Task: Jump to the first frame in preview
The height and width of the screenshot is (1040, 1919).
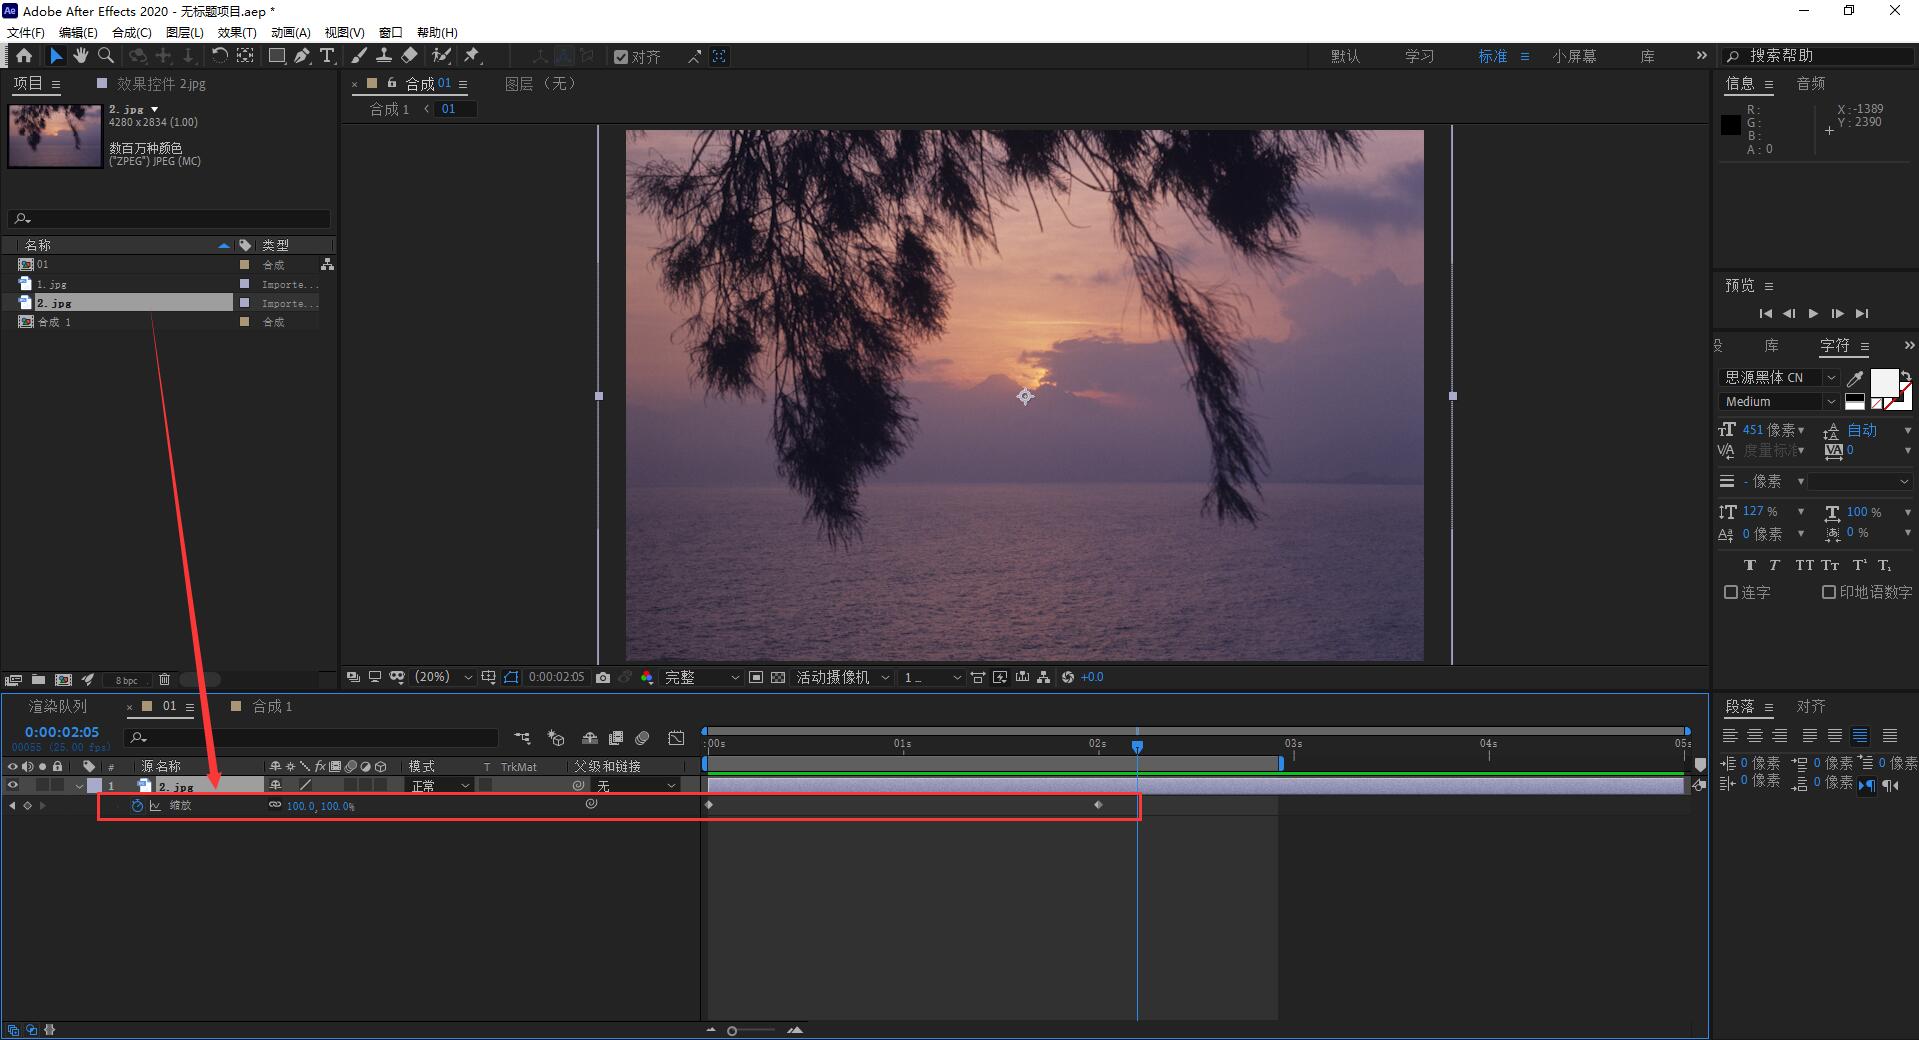Action: point(1765,314)
